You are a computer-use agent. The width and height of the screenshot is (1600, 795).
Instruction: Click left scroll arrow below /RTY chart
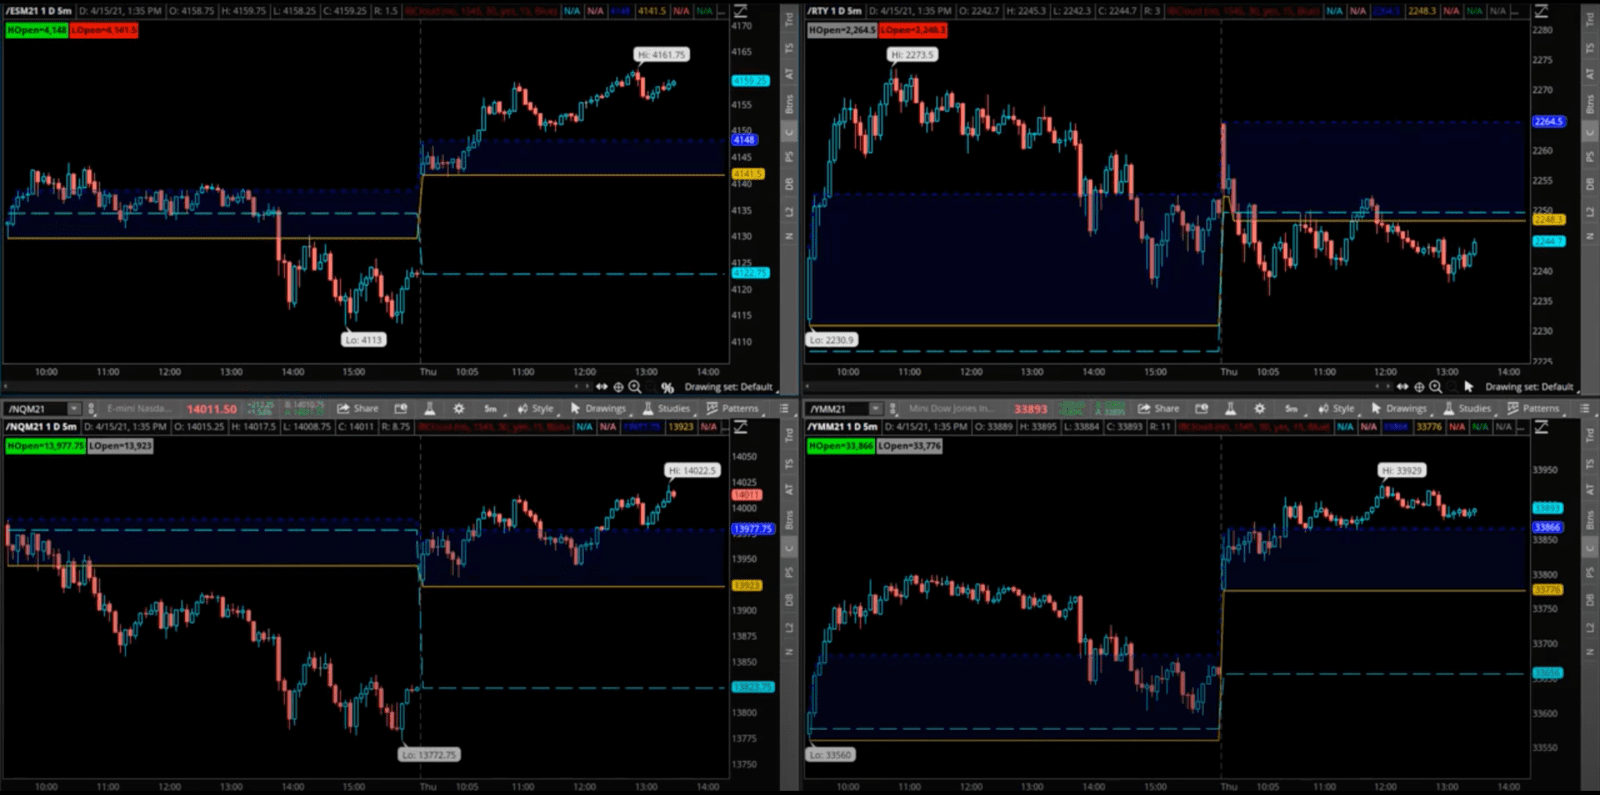pos(807,387)
